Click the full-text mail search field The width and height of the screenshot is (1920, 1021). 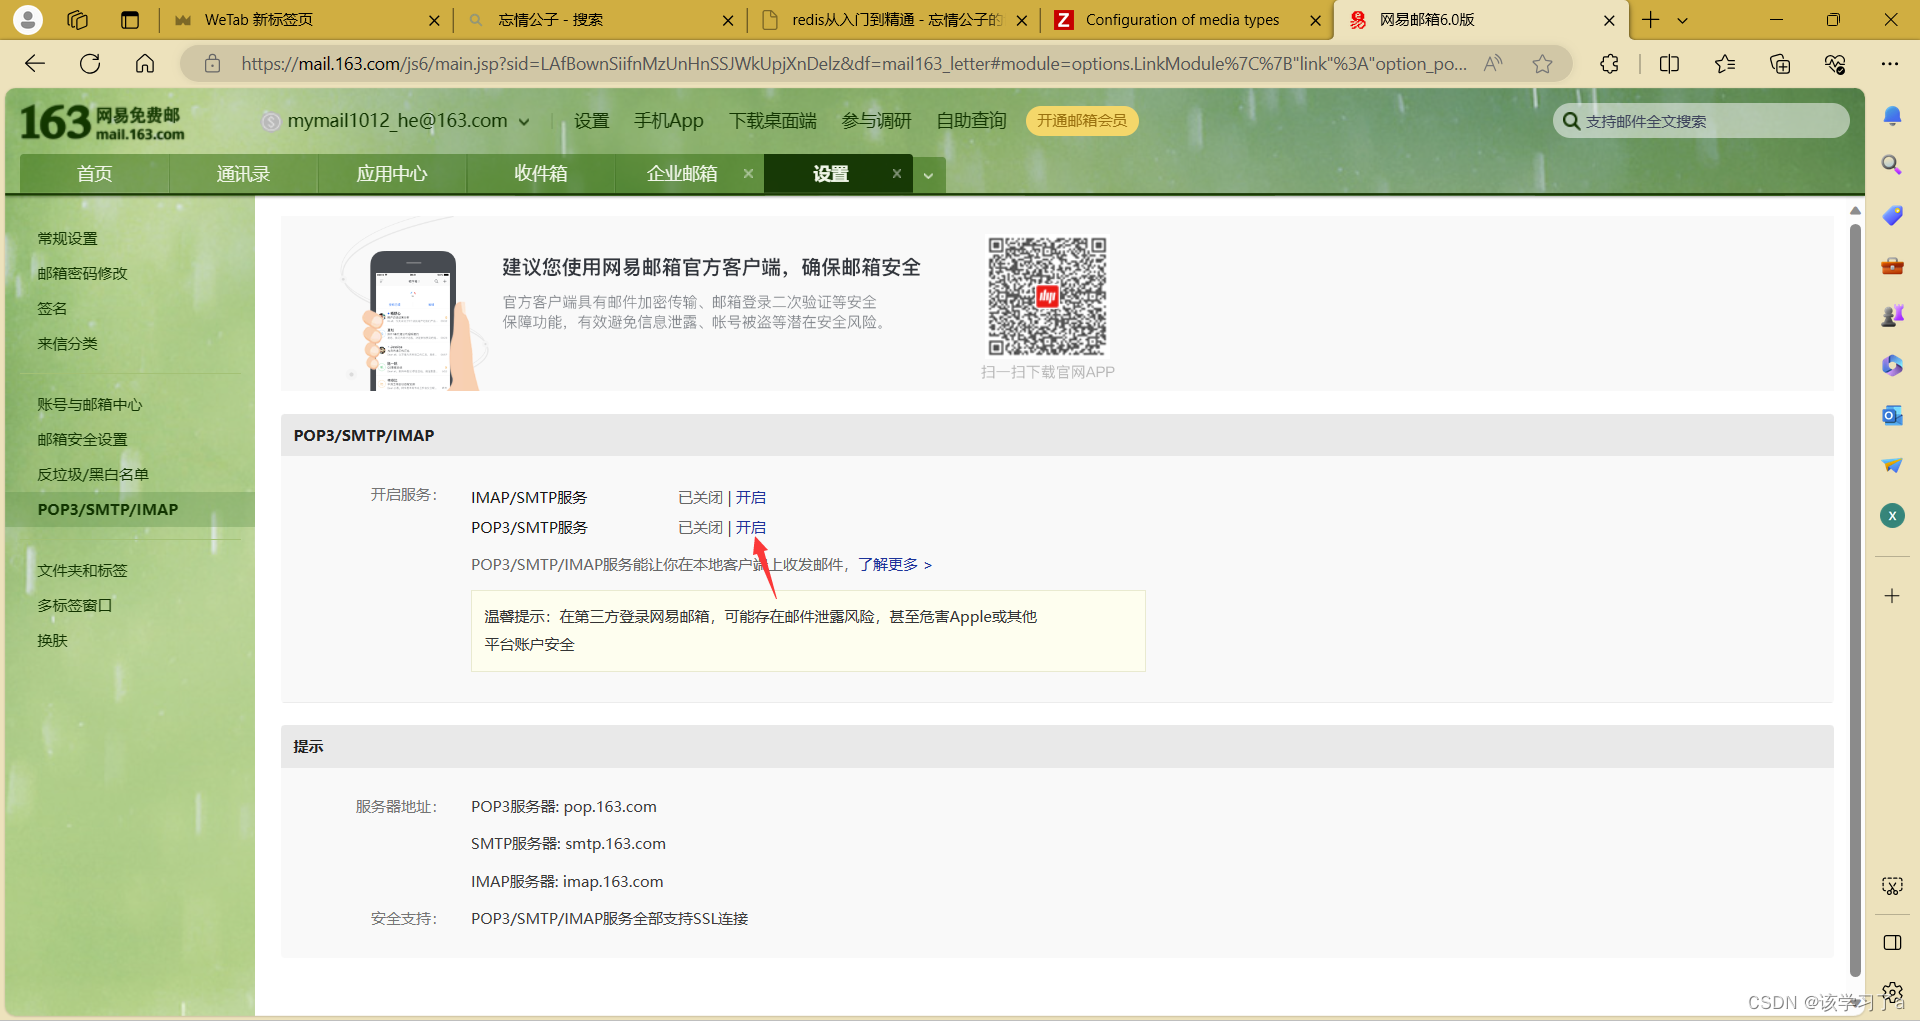(1702, 121)
